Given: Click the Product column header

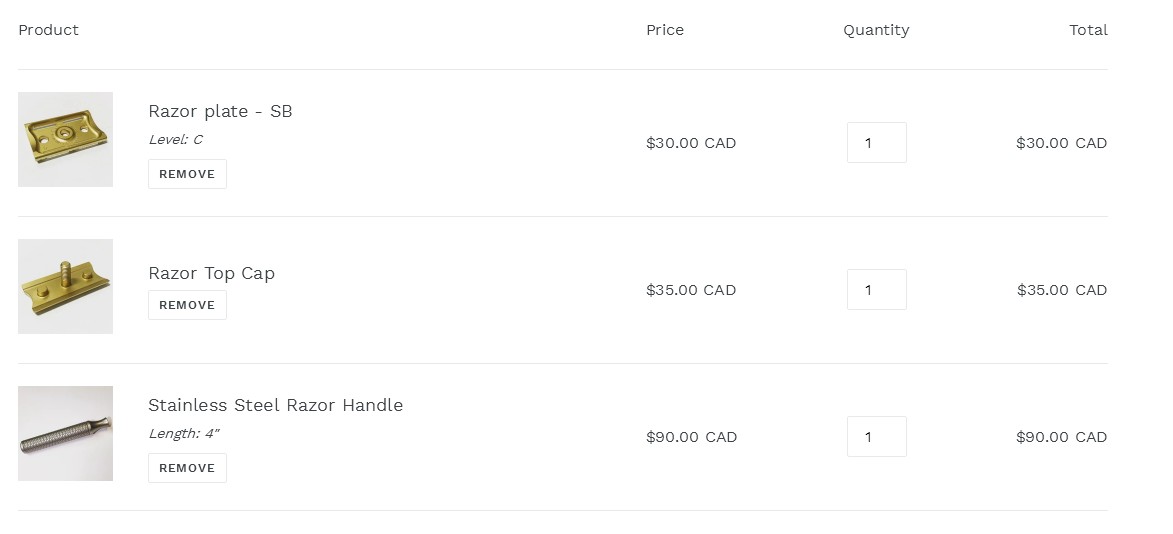Looking at the screenshot, I should pos(48,30).
